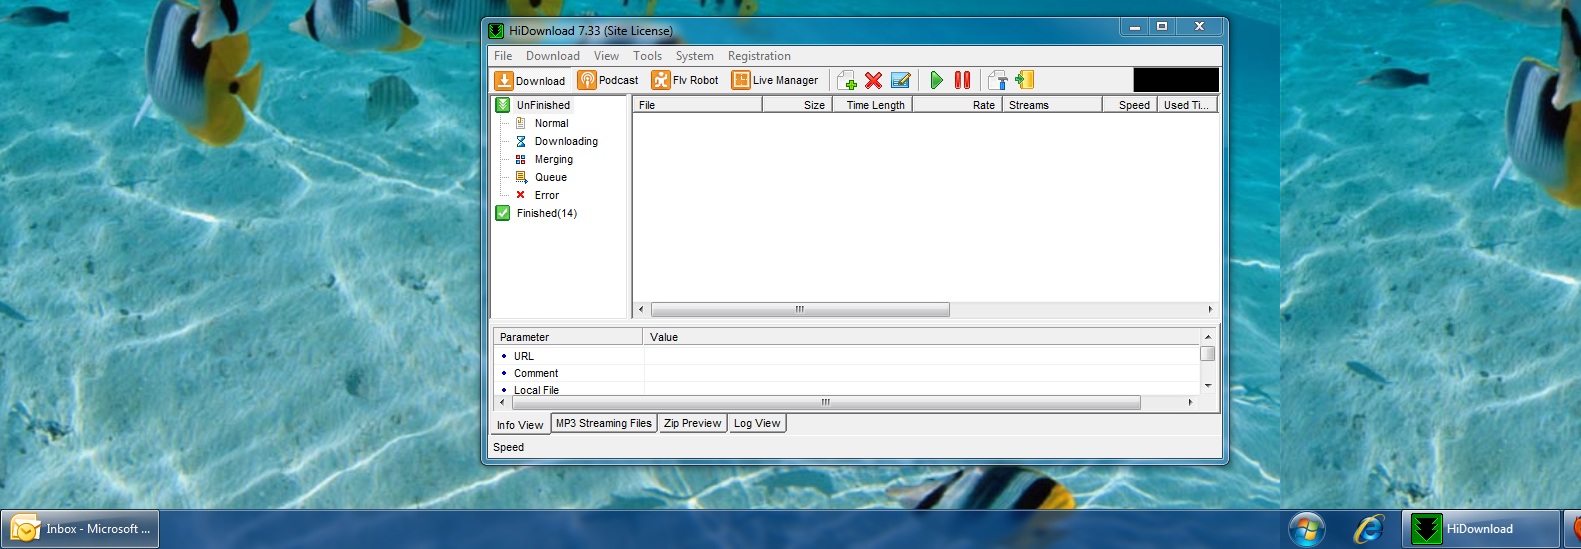The image size is (1581, 549).
Task: Select the Error category in sidebar
Action: [546, 195]
